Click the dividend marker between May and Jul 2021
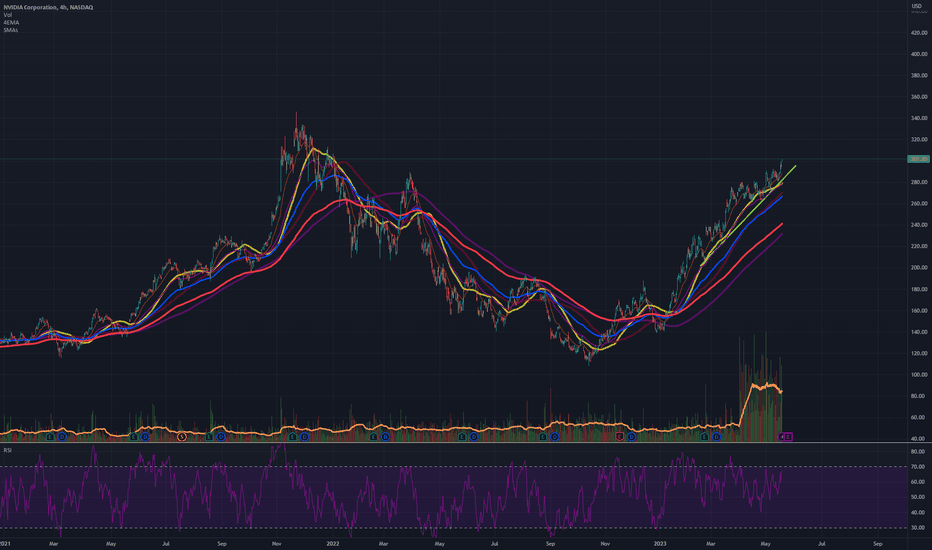932x550 pixels. pos(145,437)
